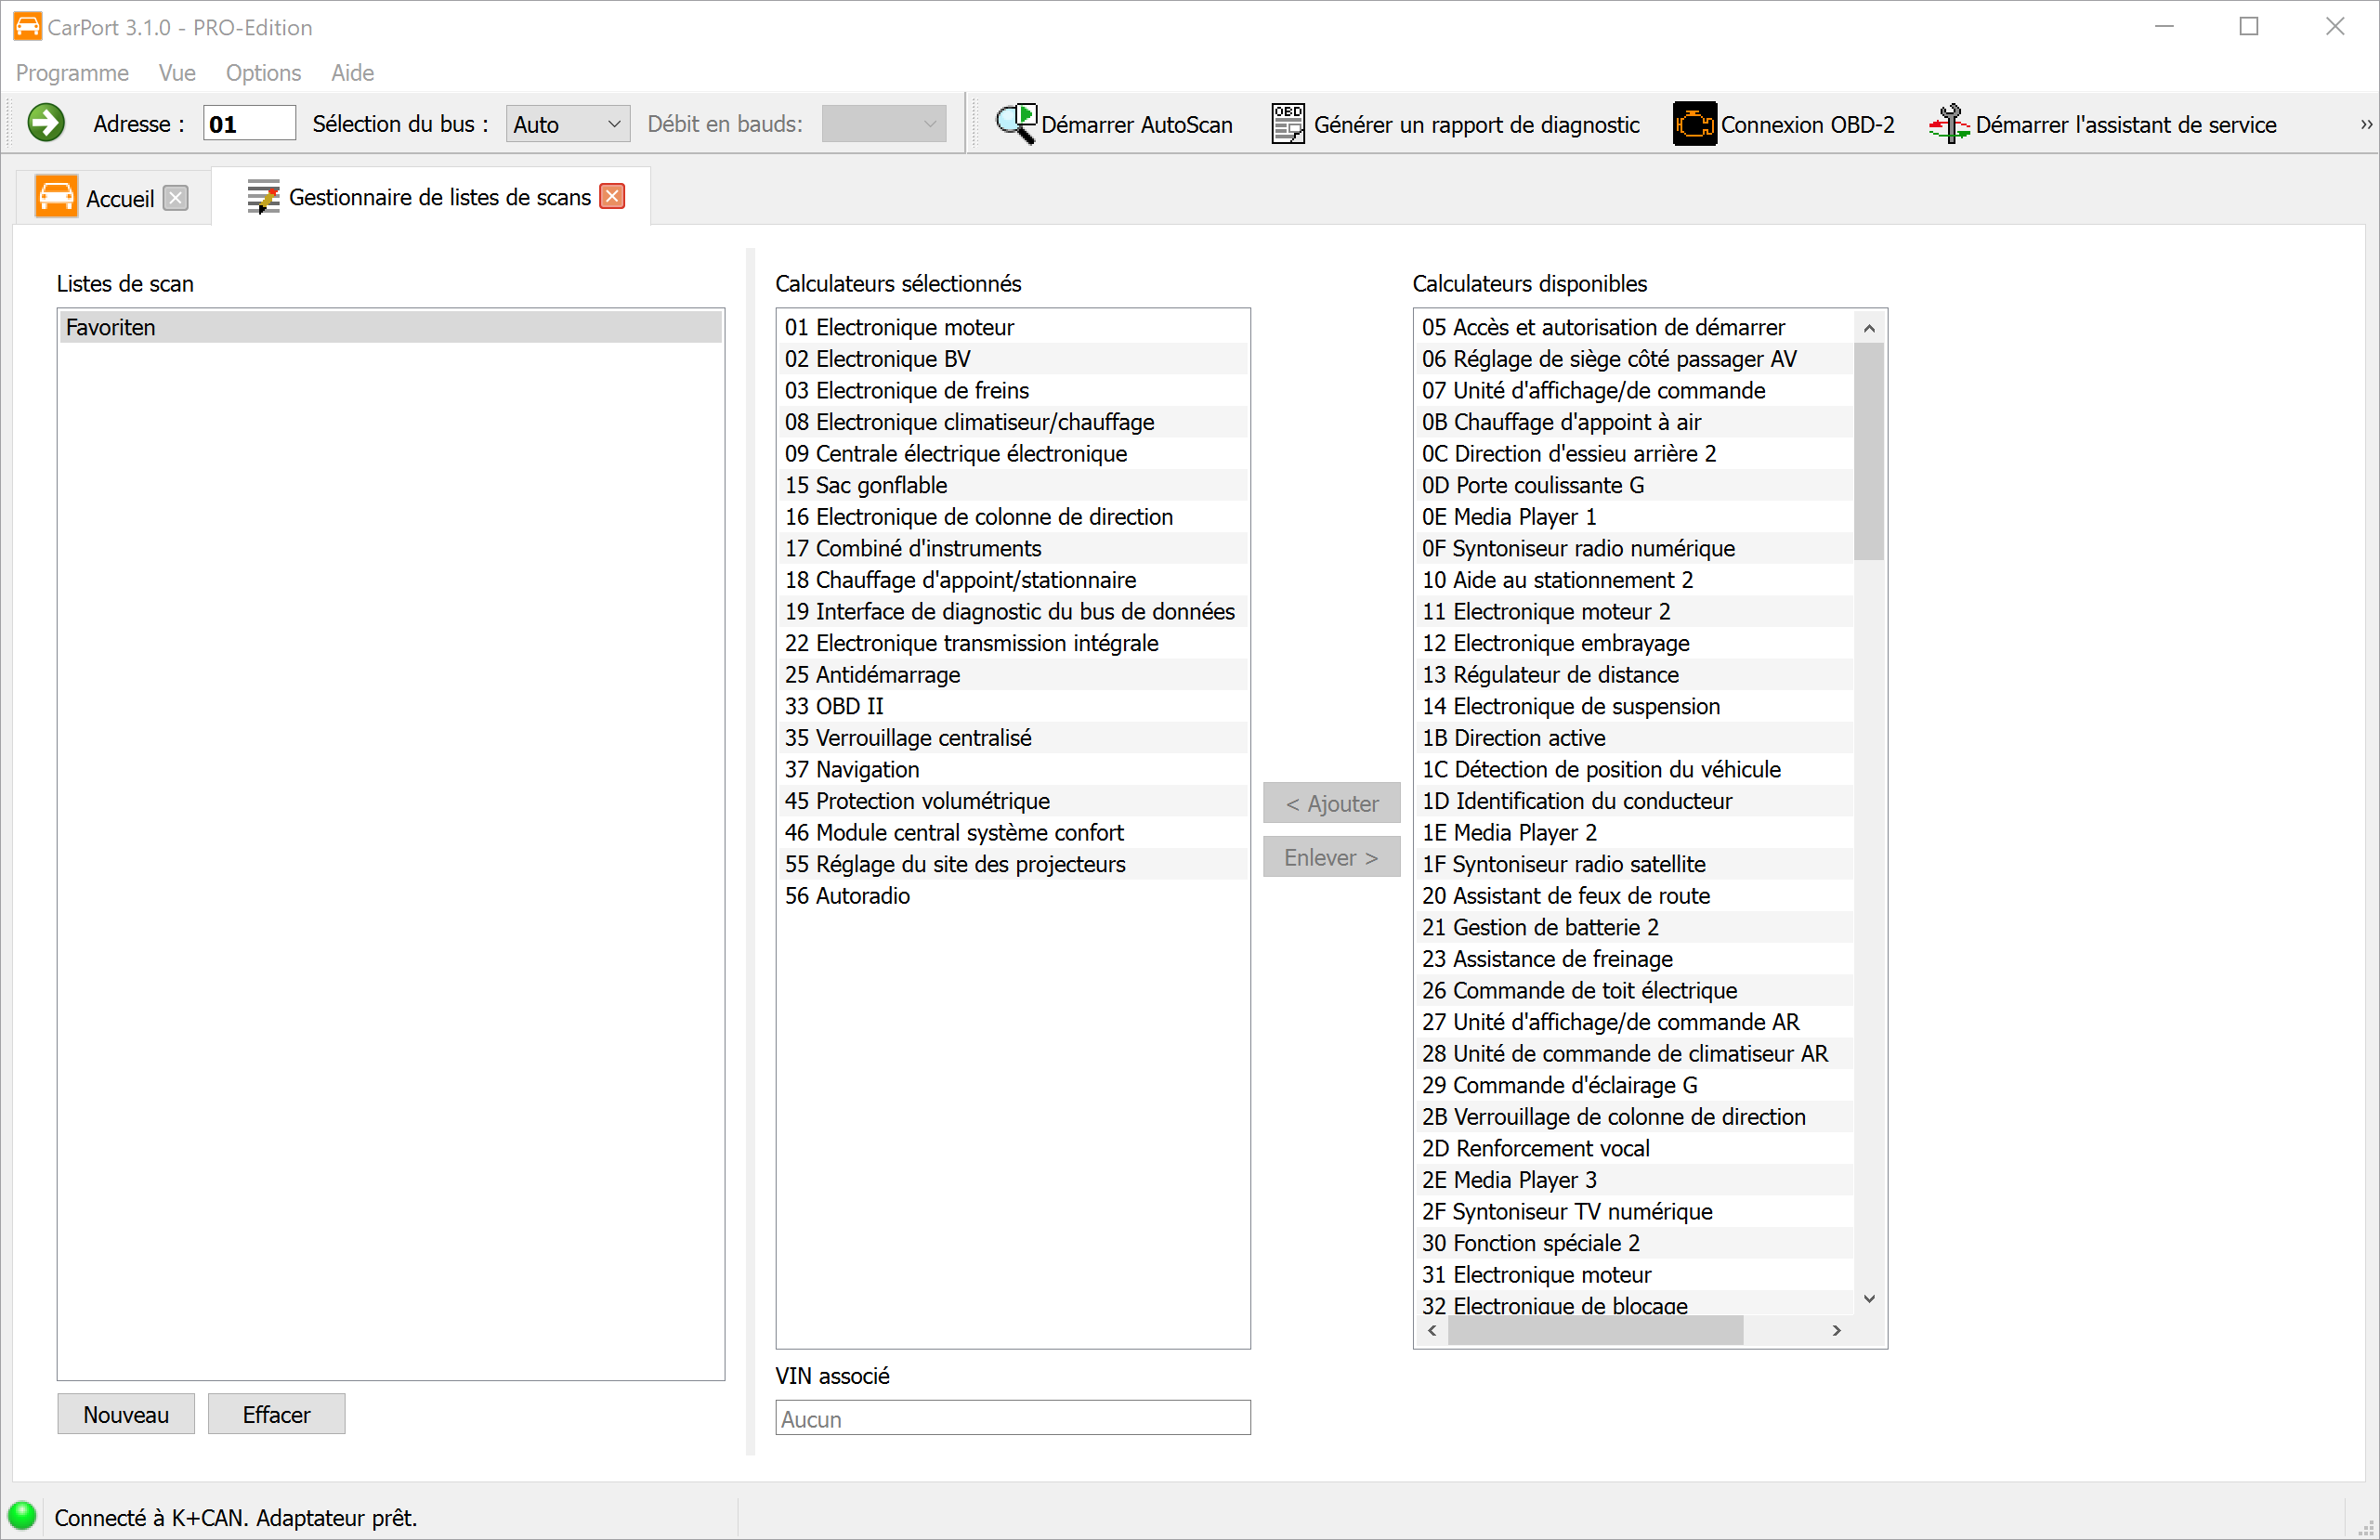Image resolution: width=2380 pixels, height=1540 pixels.
Task: Click the scan list icon on Gestionnaire tab
Action: point(262,196)
